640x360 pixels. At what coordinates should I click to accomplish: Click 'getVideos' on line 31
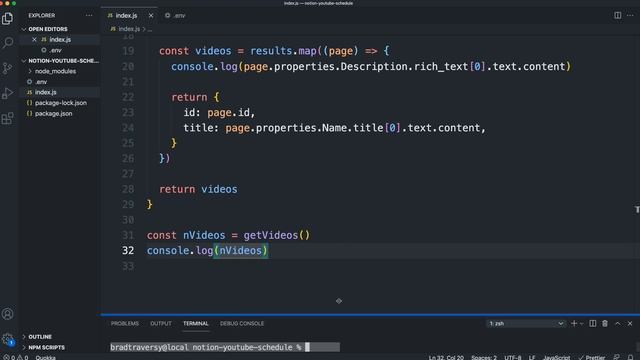click(271, 236)
